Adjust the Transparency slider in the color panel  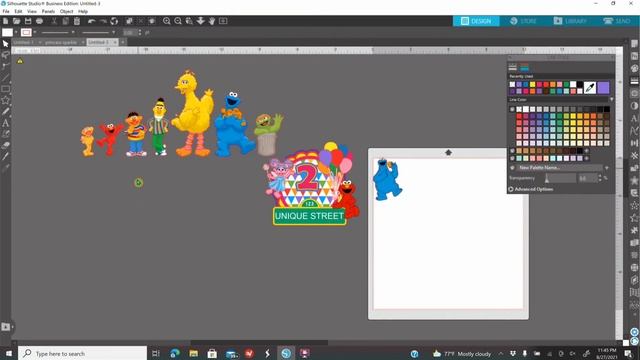pyautogui.click(x=560, y=178)
